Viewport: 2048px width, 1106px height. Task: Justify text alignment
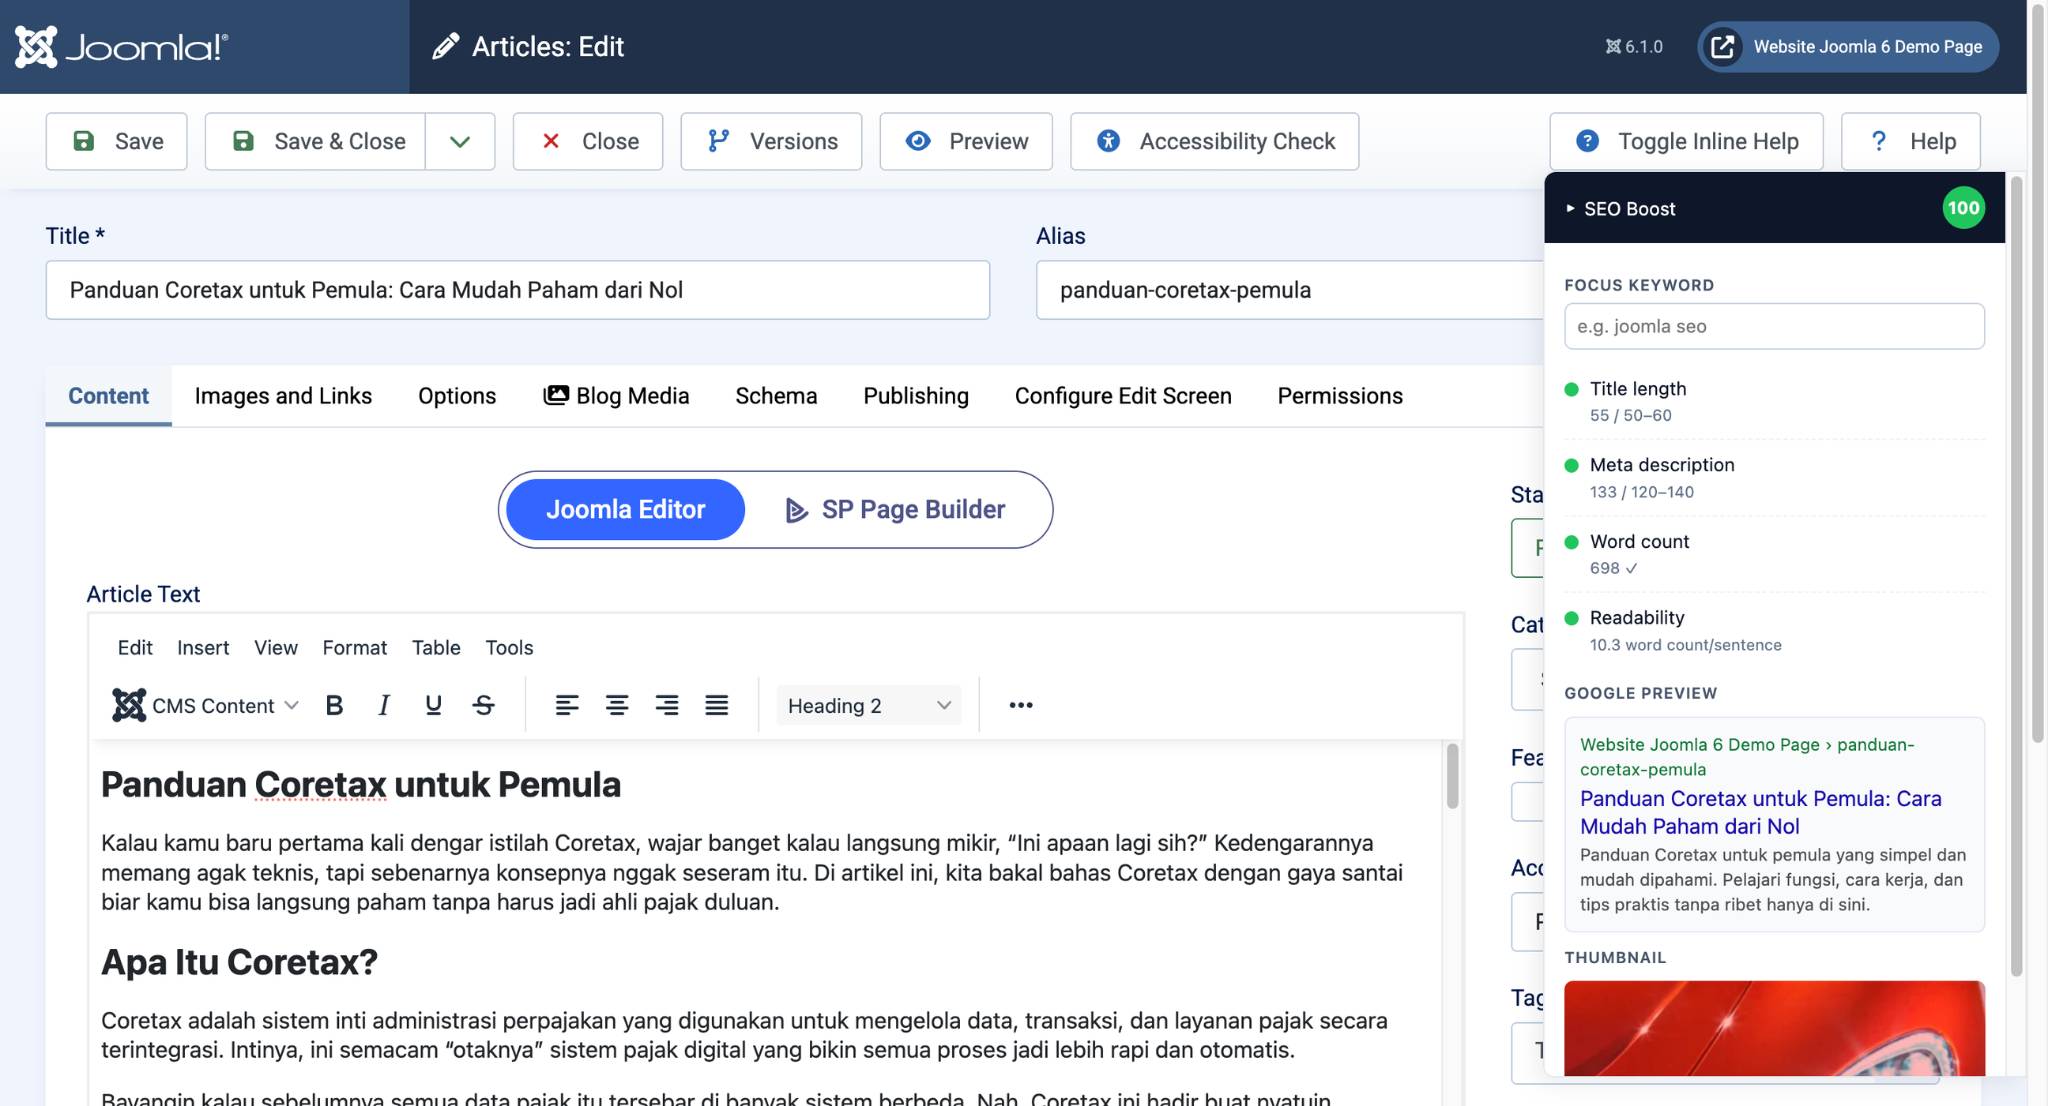tap(716, 706)
